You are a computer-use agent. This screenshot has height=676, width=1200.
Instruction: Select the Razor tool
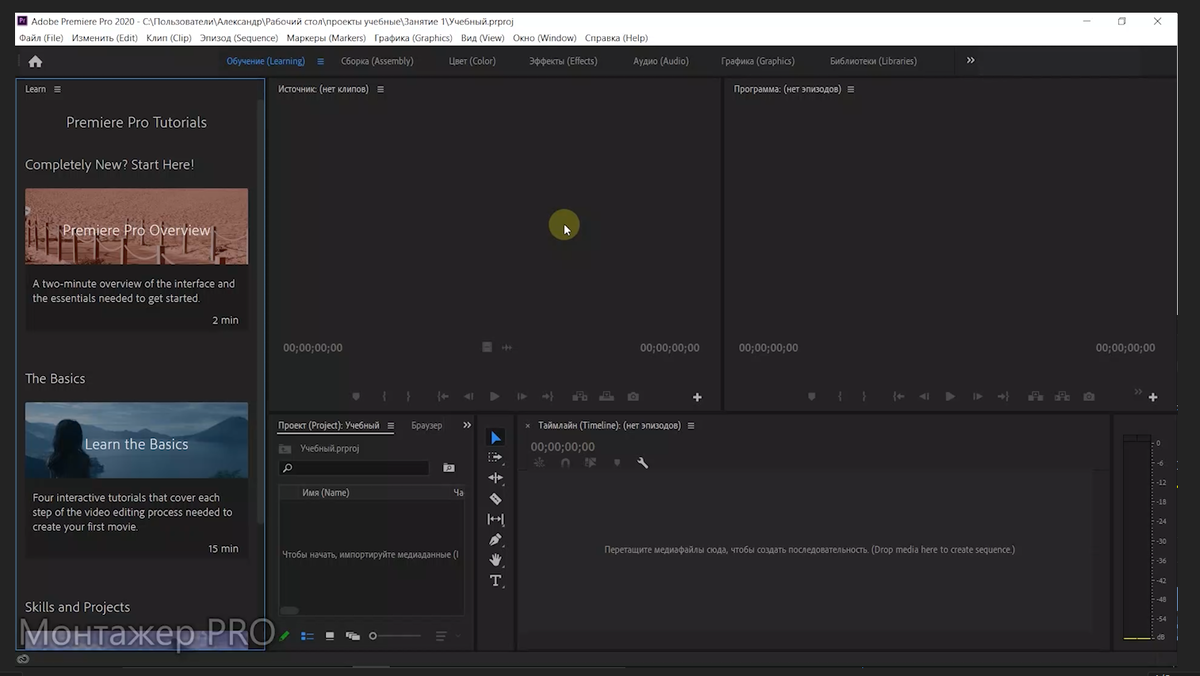(x=496, y=498)
